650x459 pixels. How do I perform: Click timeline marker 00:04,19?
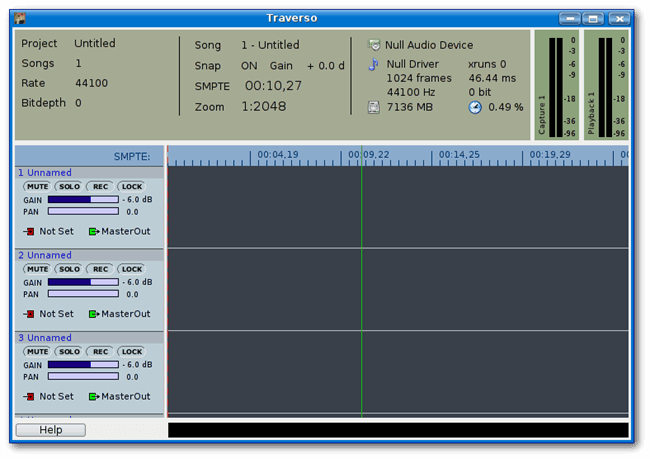point(278,155)
